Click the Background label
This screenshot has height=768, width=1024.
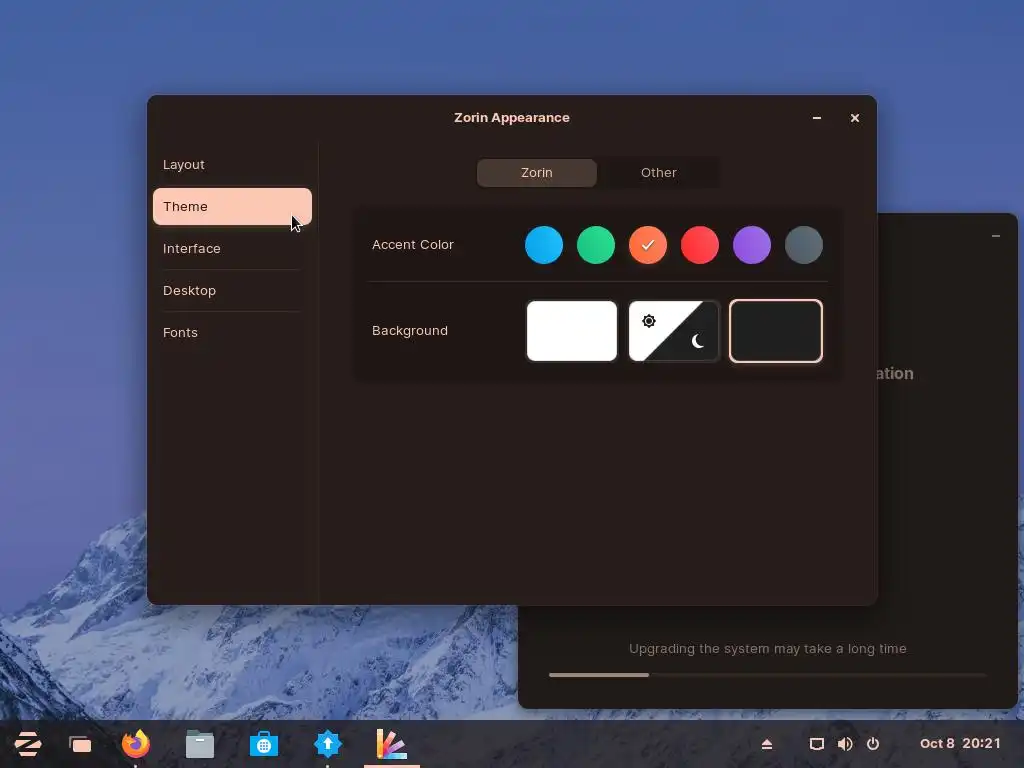(x=410, y=331)
